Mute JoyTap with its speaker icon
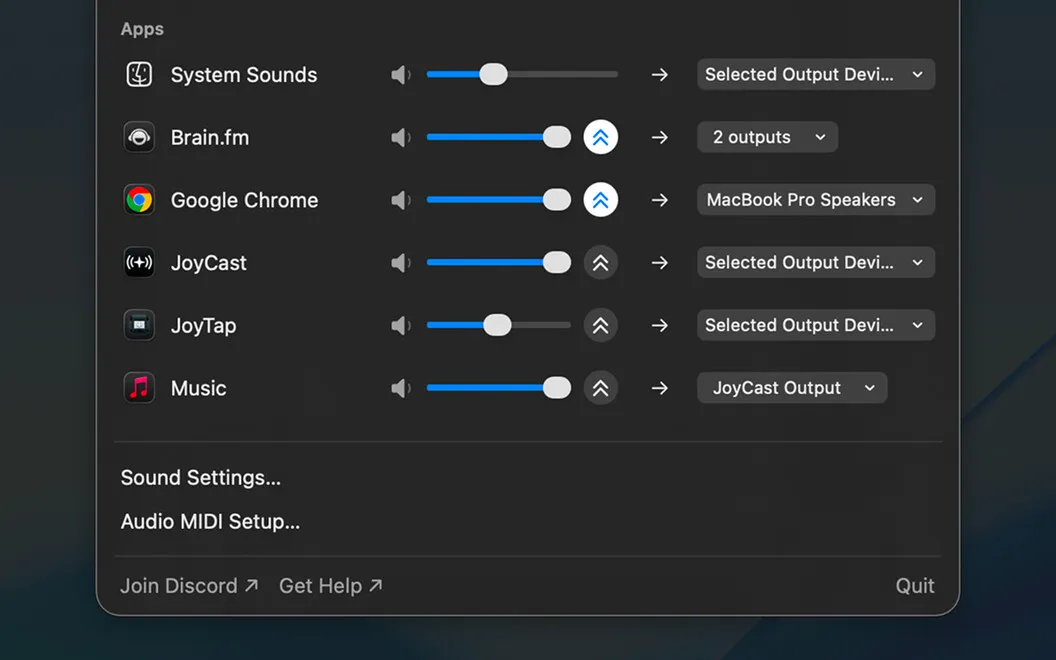 point(401,325)
